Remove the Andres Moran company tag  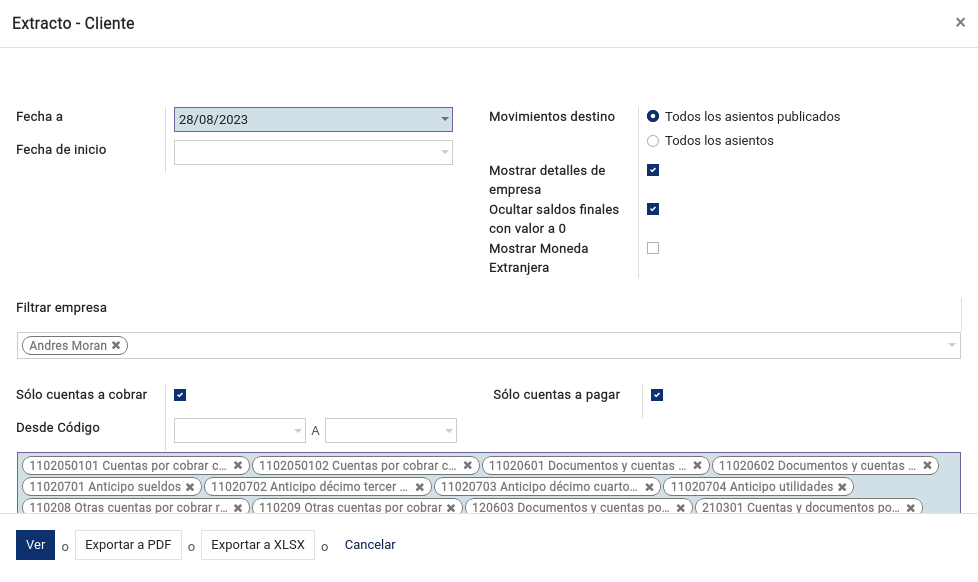tap(116, 345)
